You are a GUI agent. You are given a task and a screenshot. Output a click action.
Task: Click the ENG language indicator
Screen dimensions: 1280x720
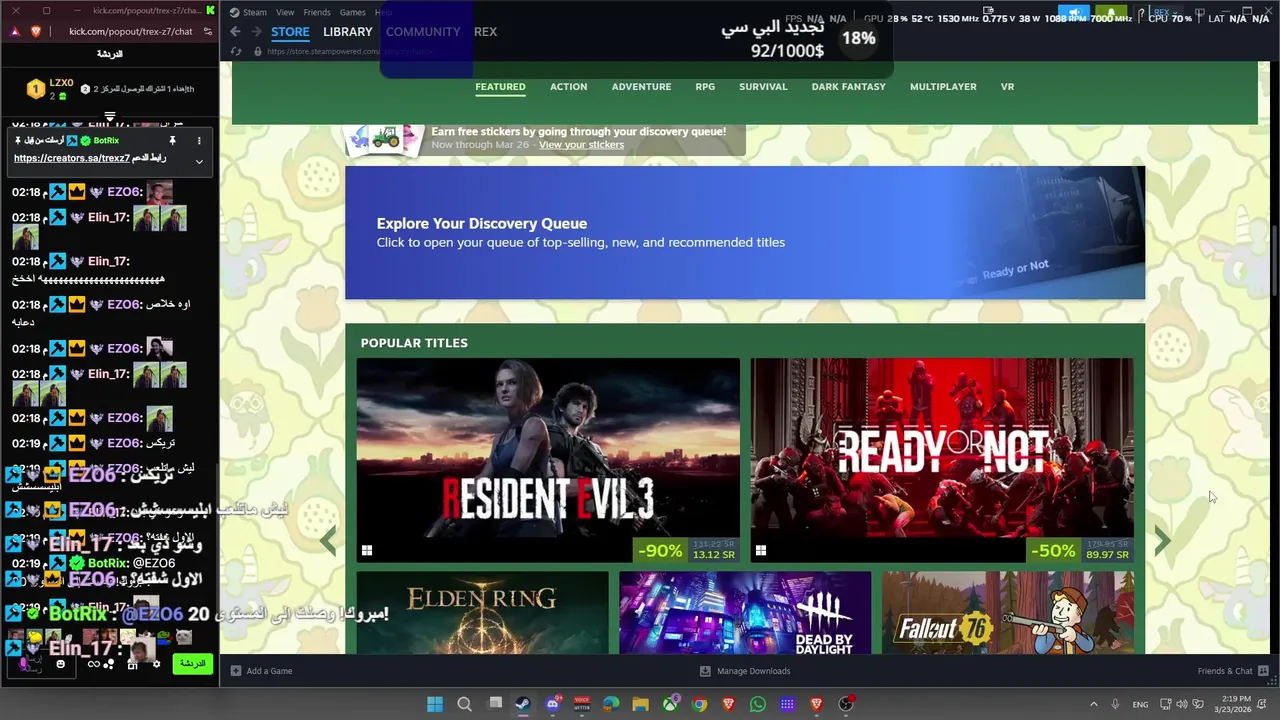[x=1140, y=704]
